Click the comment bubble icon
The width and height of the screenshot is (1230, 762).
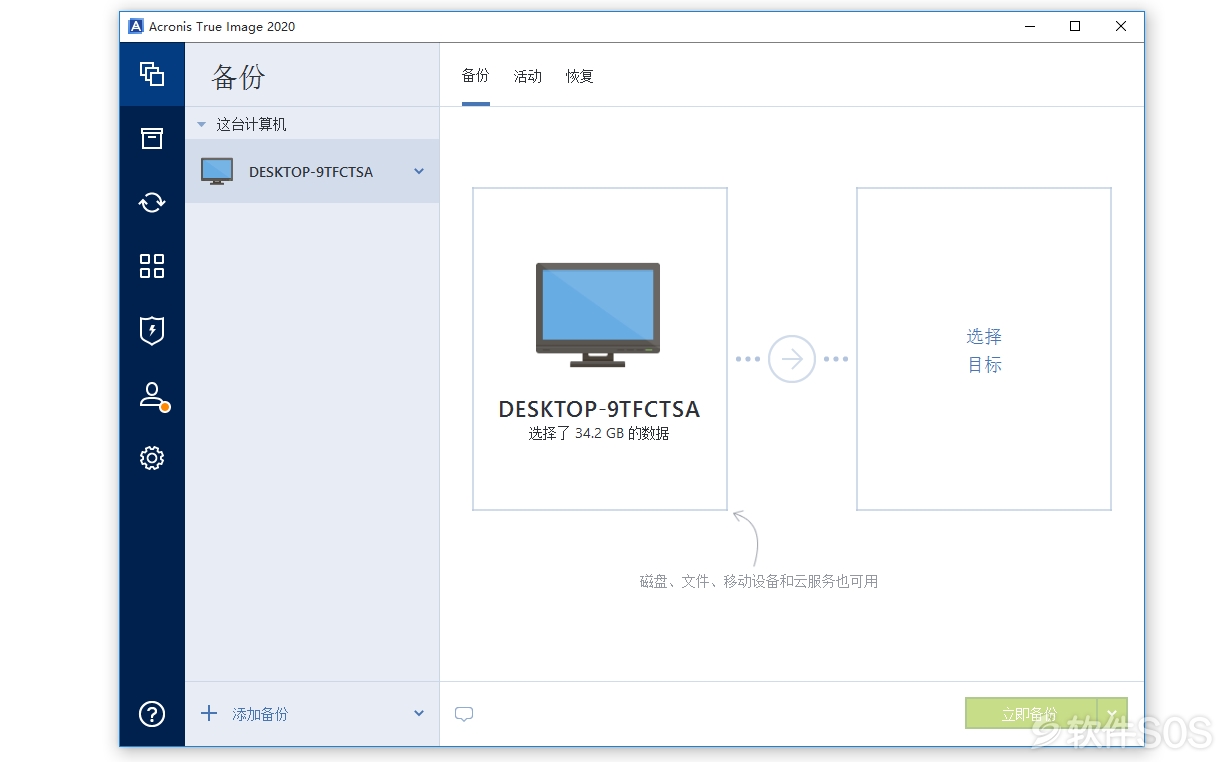(x=464, y=714)
